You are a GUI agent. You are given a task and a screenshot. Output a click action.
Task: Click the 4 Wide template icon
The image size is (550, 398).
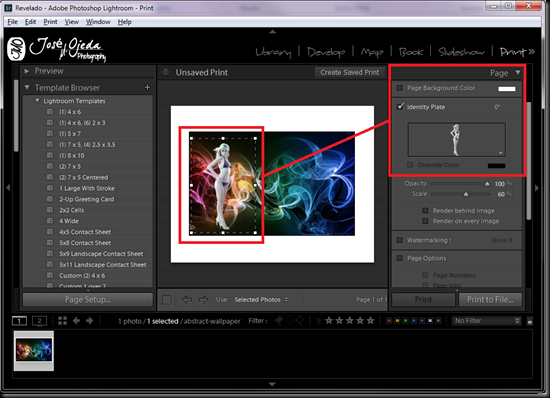point(50,221)
